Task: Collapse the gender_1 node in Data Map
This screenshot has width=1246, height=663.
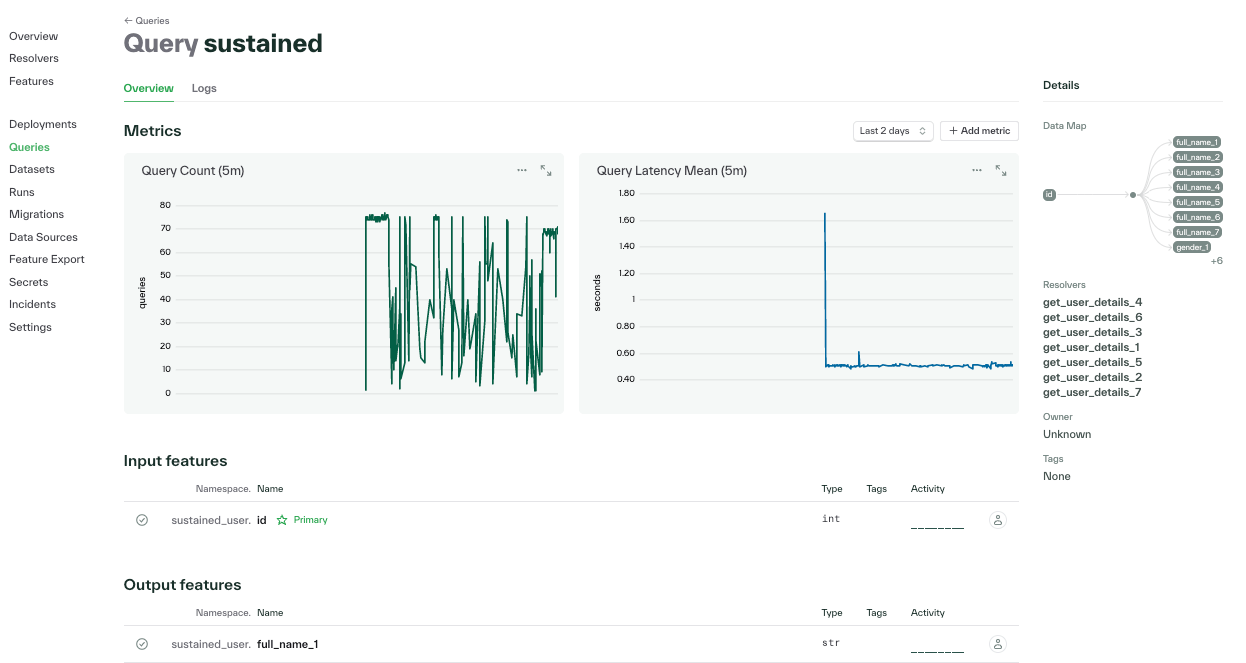Action: tap(1194, 246)
